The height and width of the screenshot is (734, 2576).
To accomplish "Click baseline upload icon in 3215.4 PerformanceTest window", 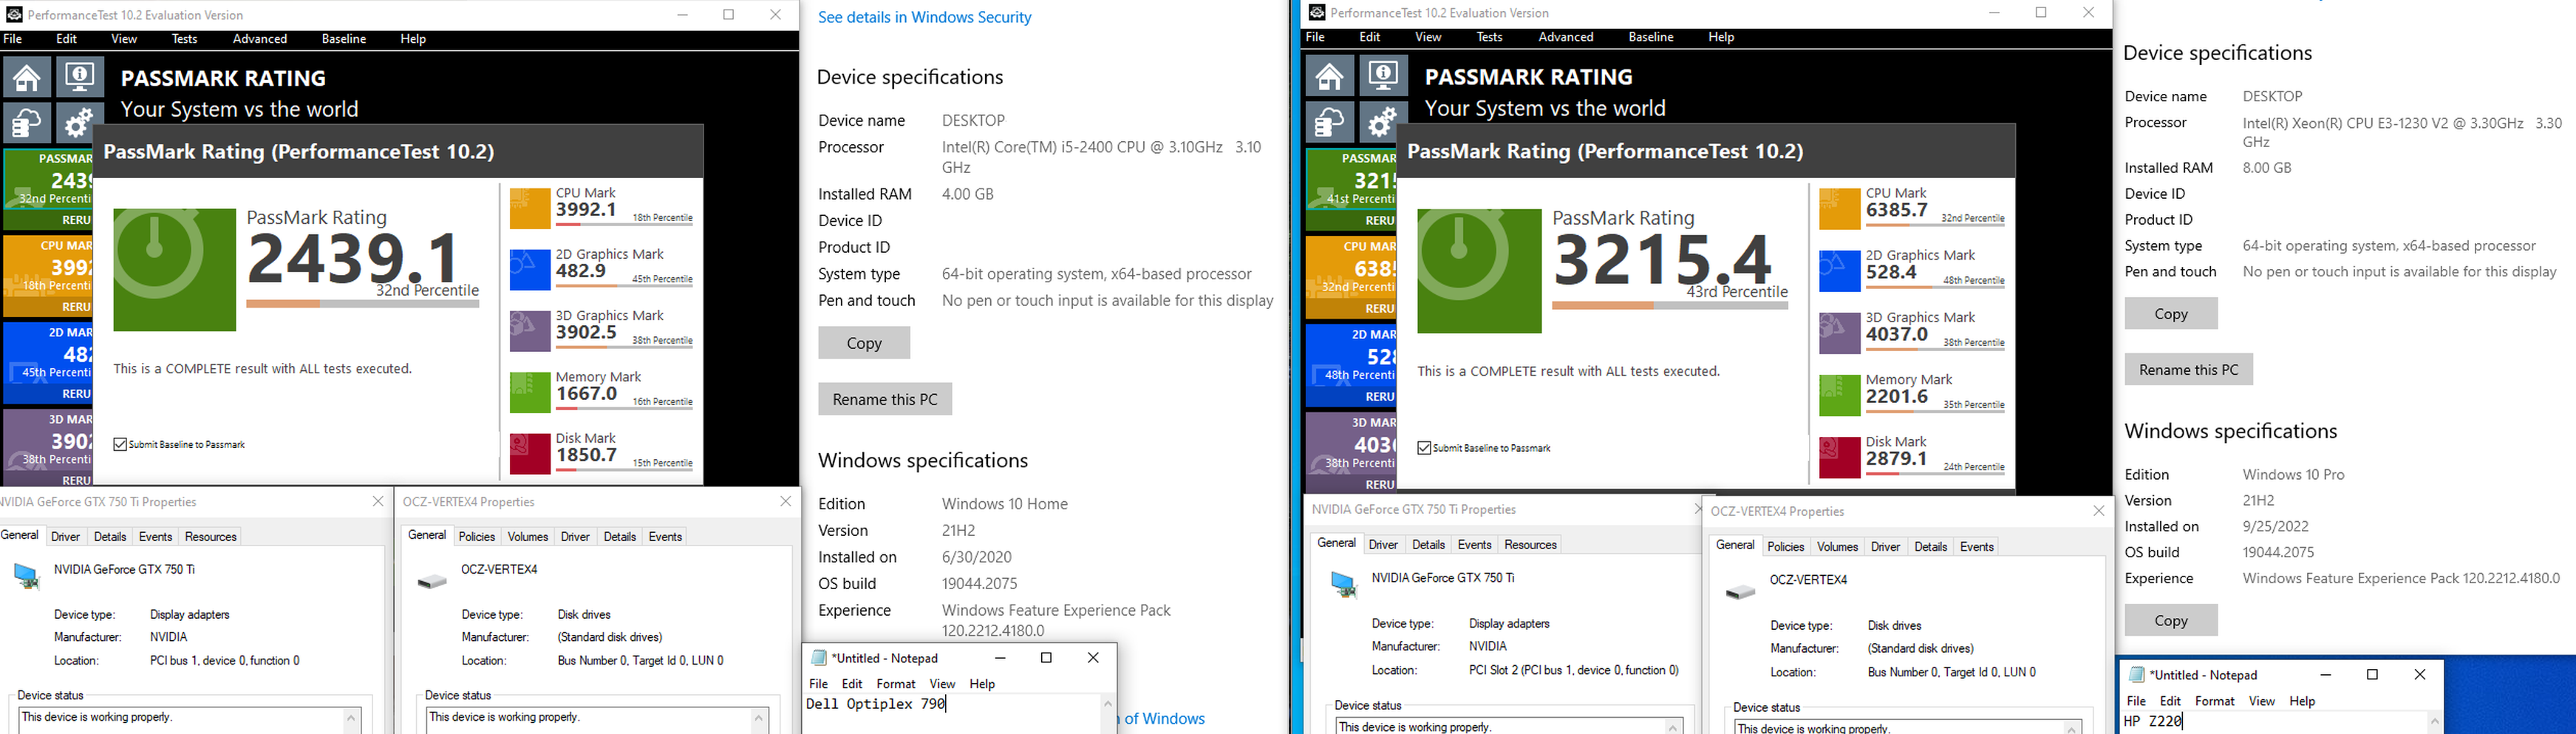I will (1329, 122).
